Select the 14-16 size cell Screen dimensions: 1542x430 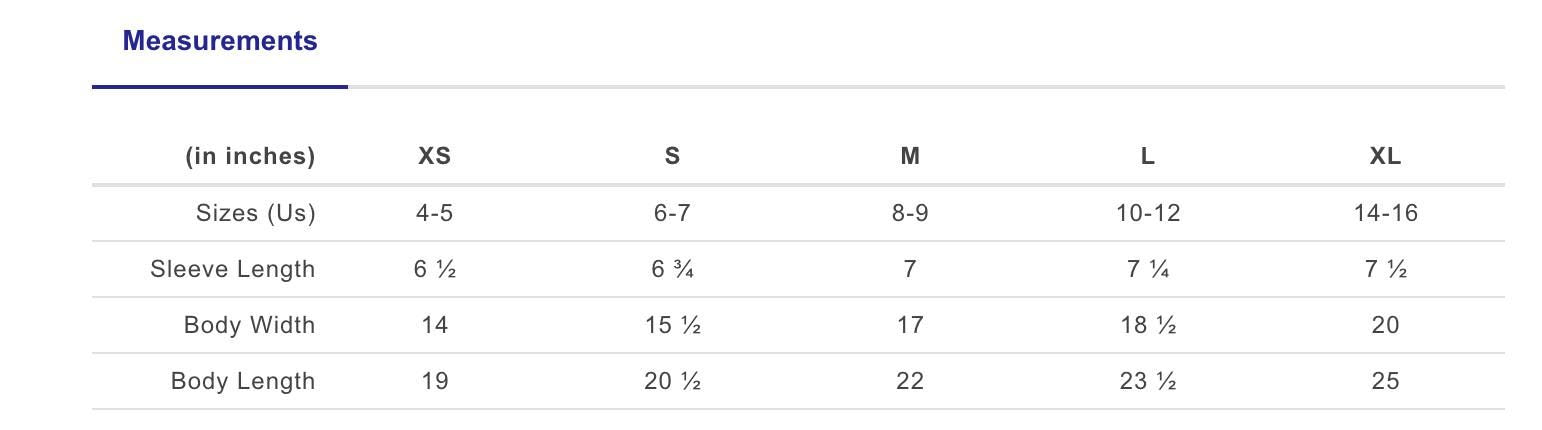pos(1385,213)
